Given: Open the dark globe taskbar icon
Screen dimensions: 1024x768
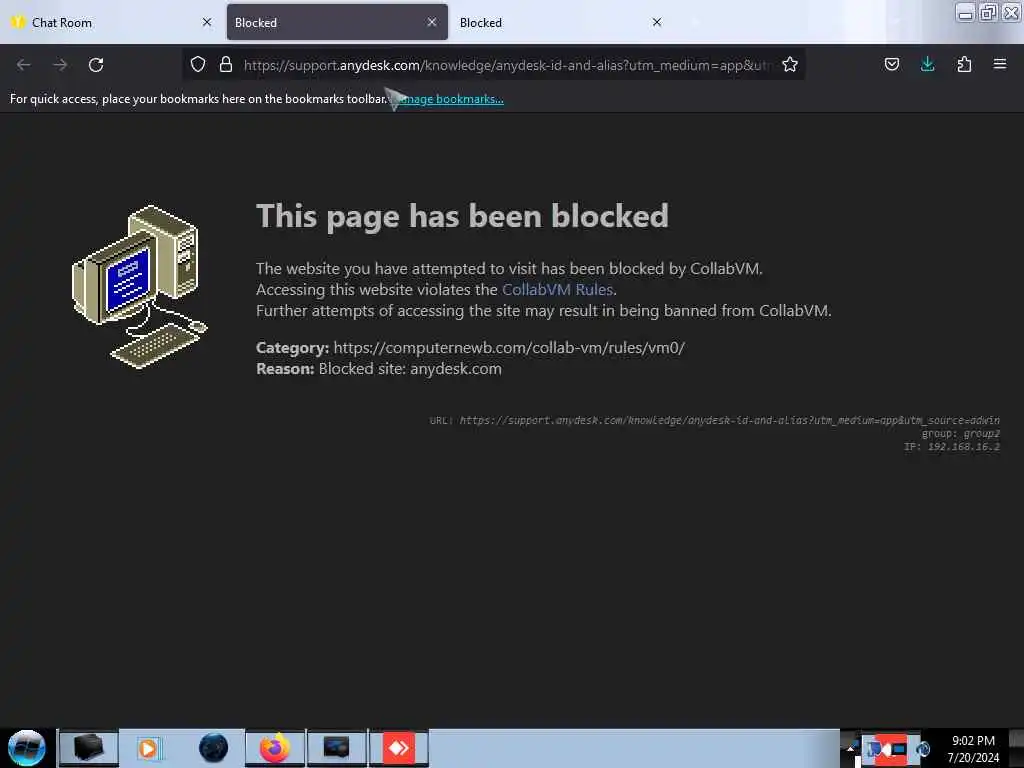Looking at the screenshot, I should click(x=214, y=748).
